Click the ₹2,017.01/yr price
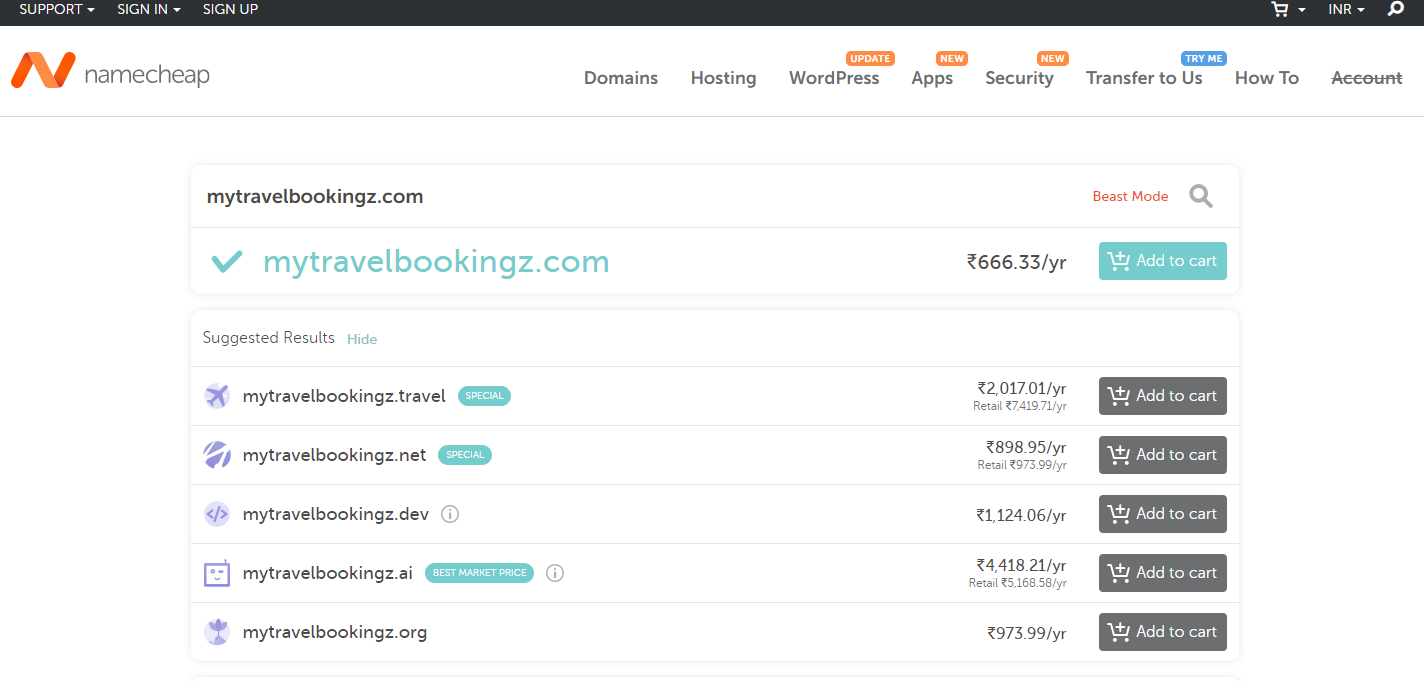The image size is (1424, 681). tap(1022, 388)
